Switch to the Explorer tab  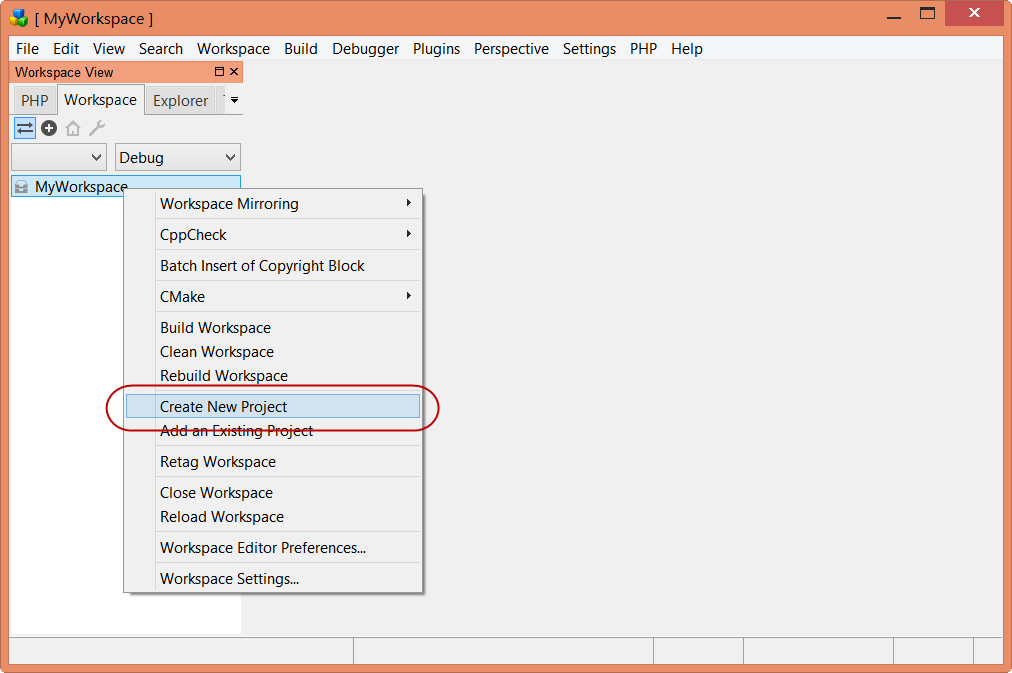(x=181, y=101)
